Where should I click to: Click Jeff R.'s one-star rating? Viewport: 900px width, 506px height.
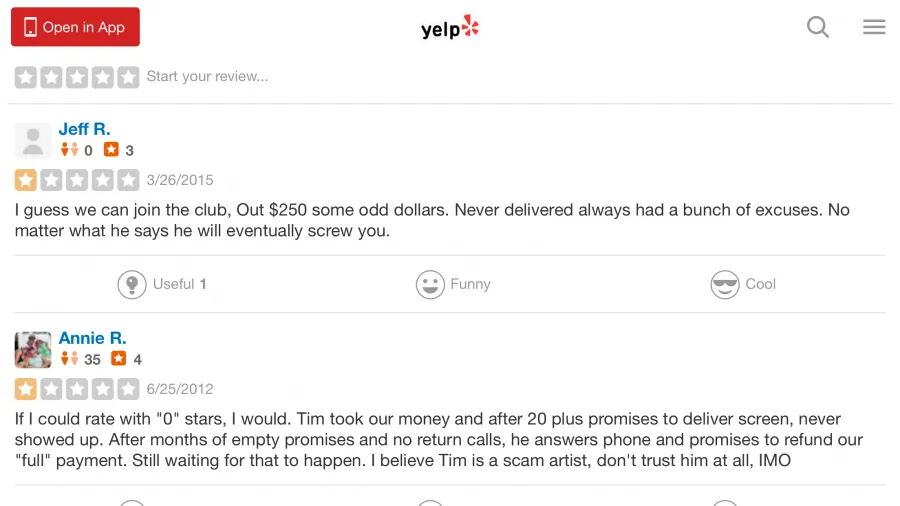77,180
